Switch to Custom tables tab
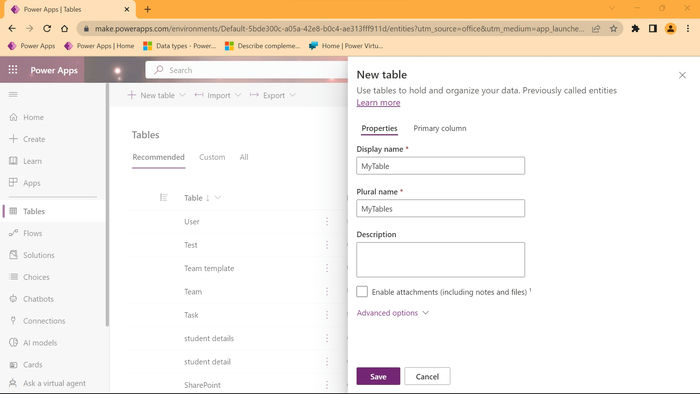Image resolution: width=700 pixels, height=394 pixels. tap(212, 157)
